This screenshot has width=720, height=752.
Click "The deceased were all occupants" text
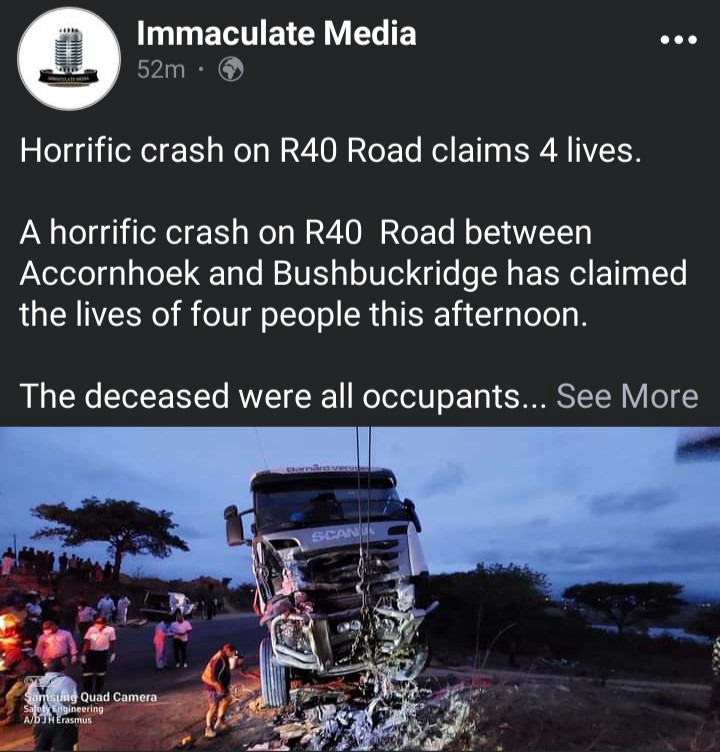(270, 397)
